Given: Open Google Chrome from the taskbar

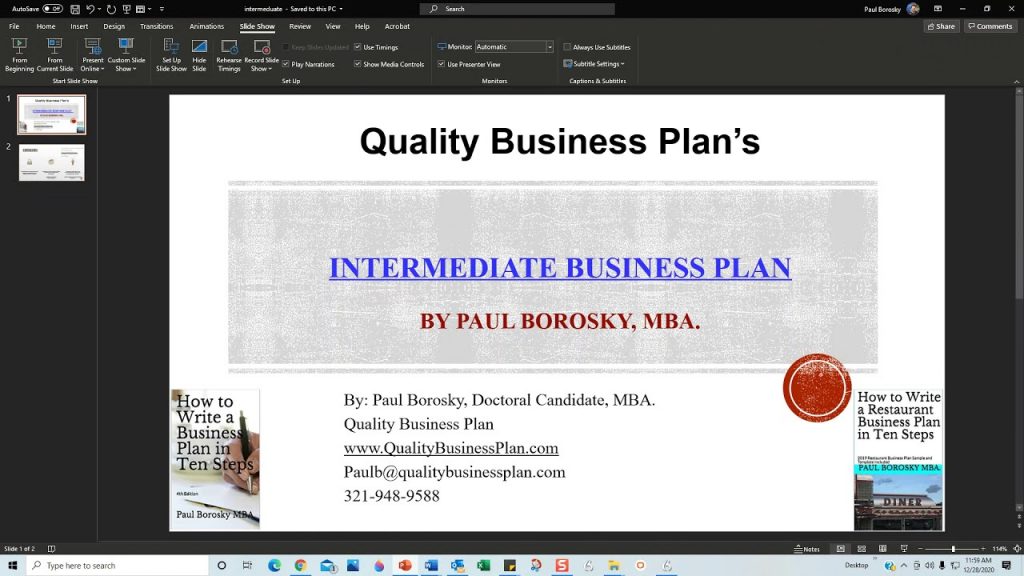Looking at the screenshot, I should [x=300, y=566].
